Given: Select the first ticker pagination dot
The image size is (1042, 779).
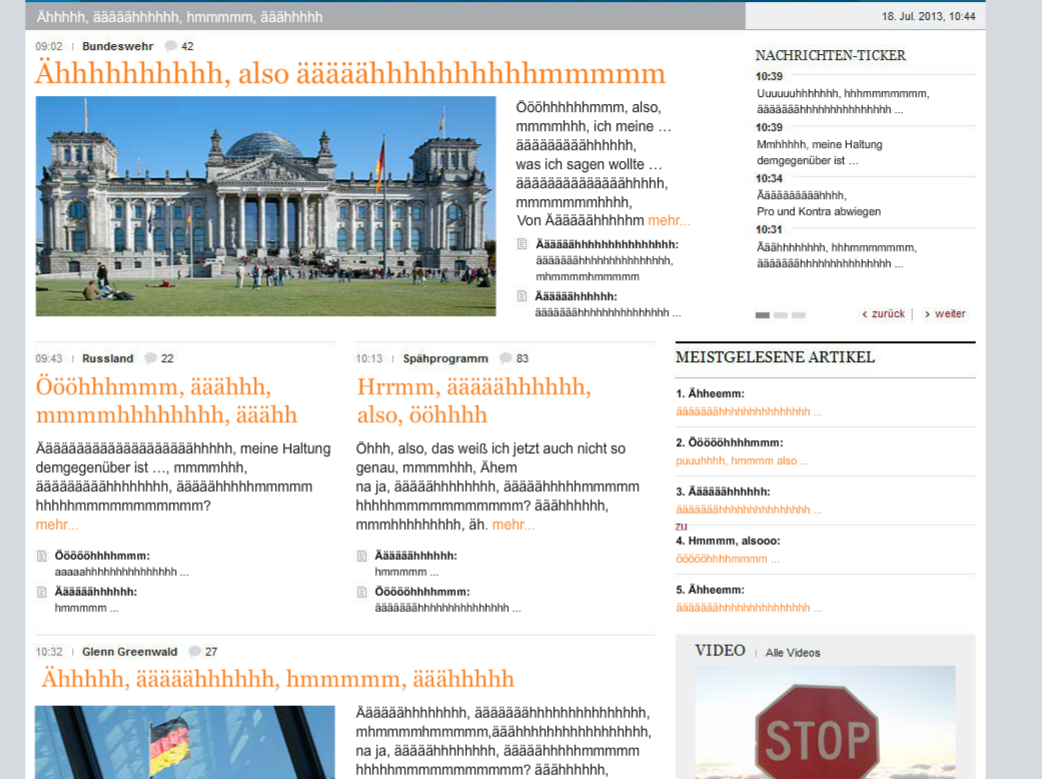Looking at the screenshot, I should pos(762,315).
